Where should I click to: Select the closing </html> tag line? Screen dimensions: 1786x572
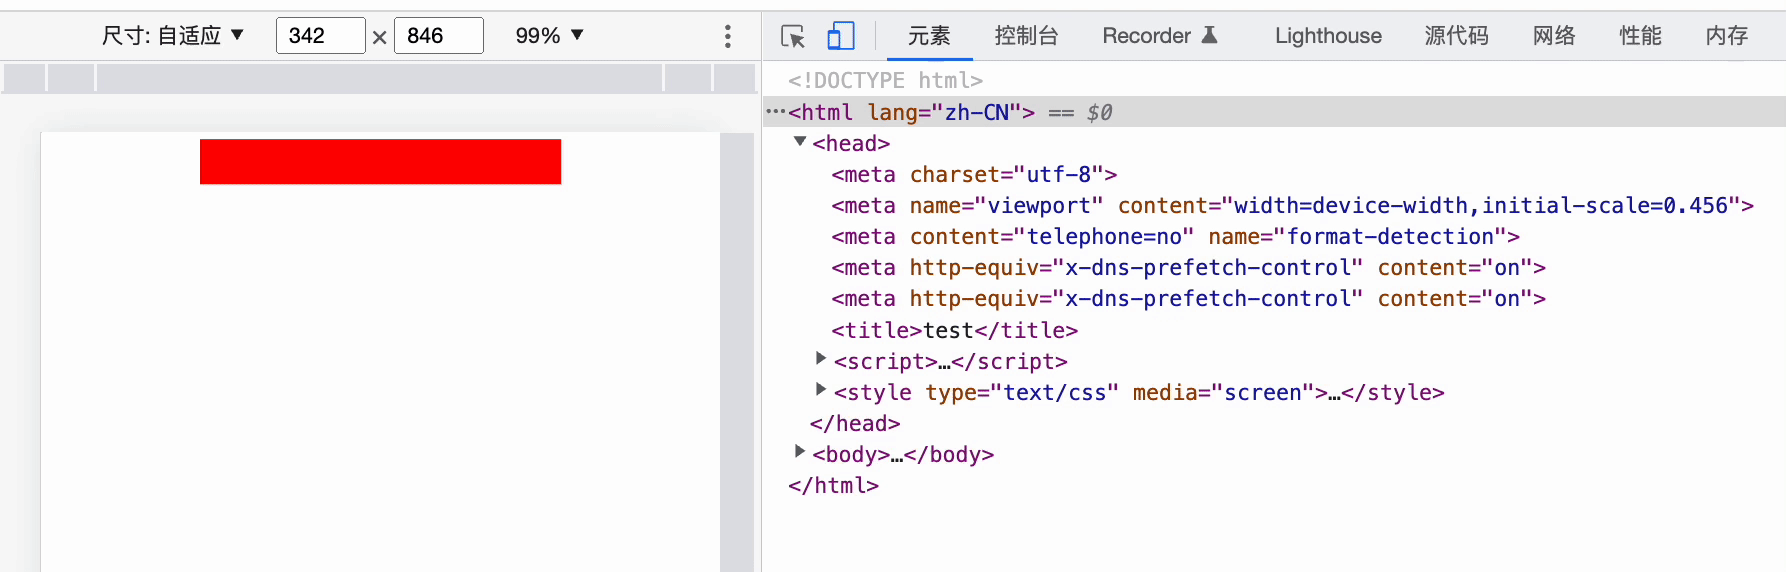[833, 486]
